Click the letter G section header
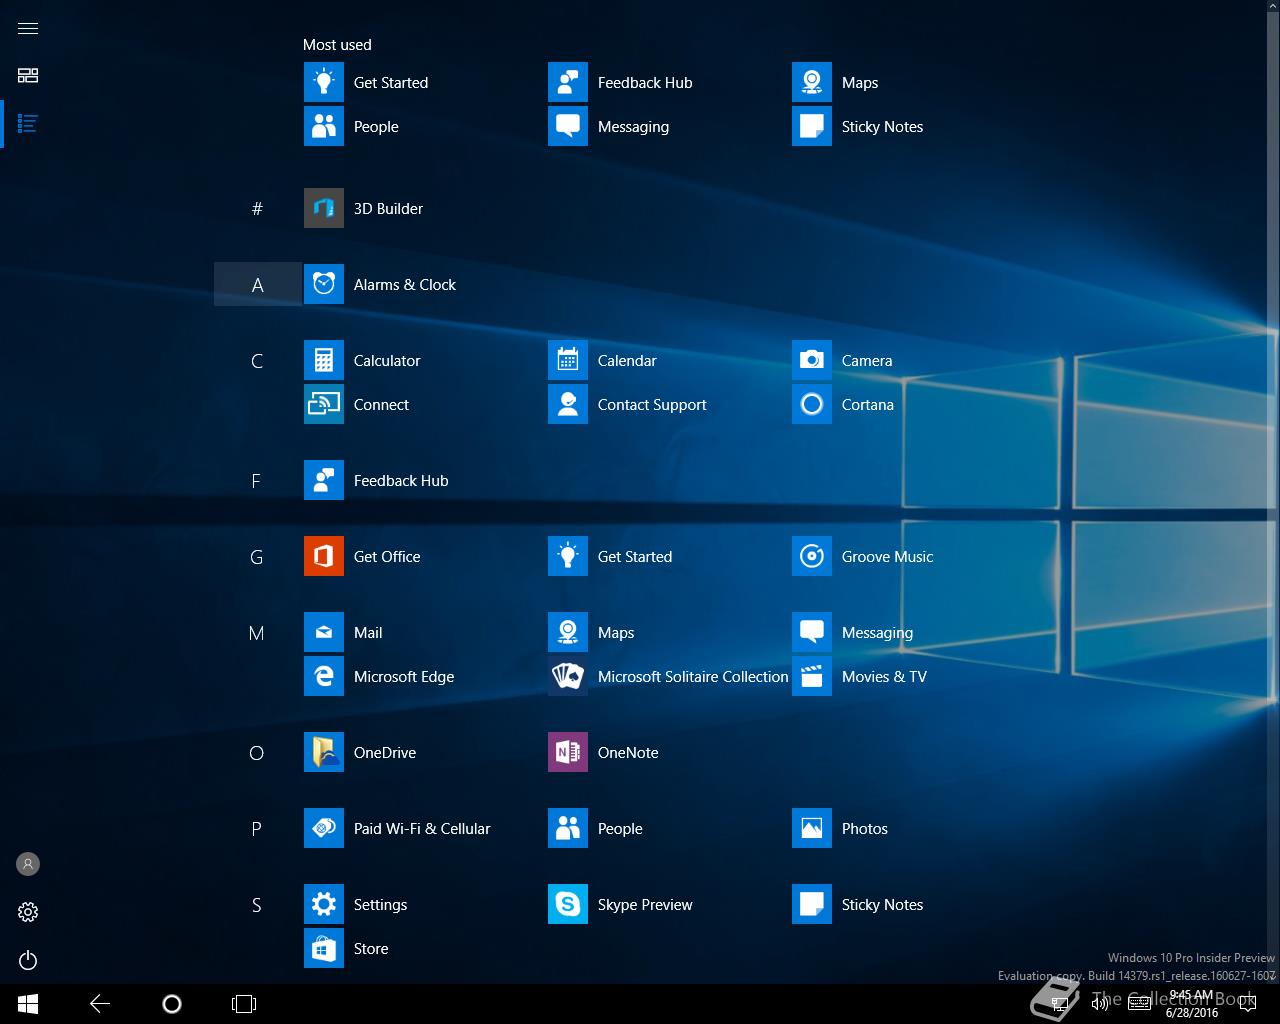The width and height of the screenshot is (1280, 1024). point(257,556)
